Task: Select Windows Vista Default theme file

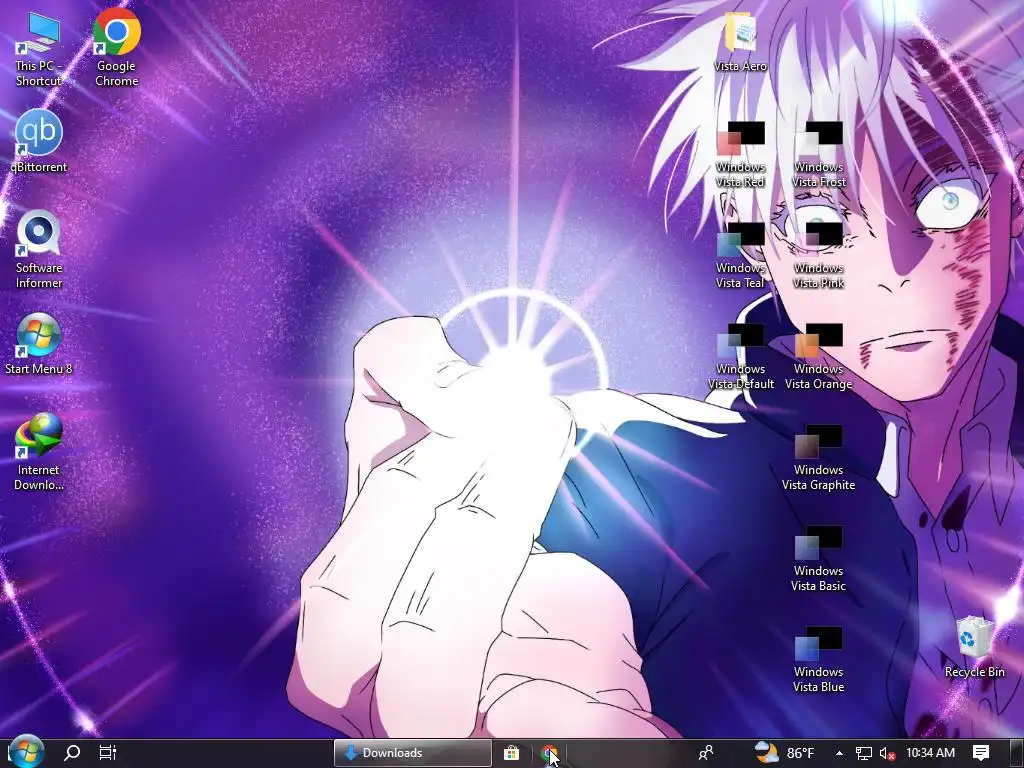Action: (x=741, y=357)
